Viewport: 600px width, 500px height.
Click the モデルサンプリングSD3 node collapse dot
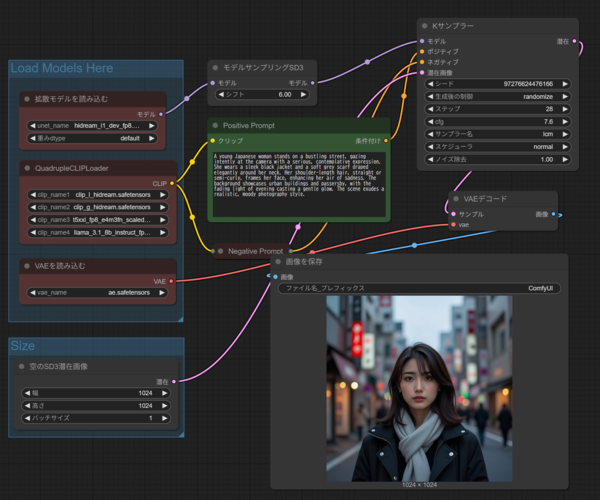click(217, 68)
